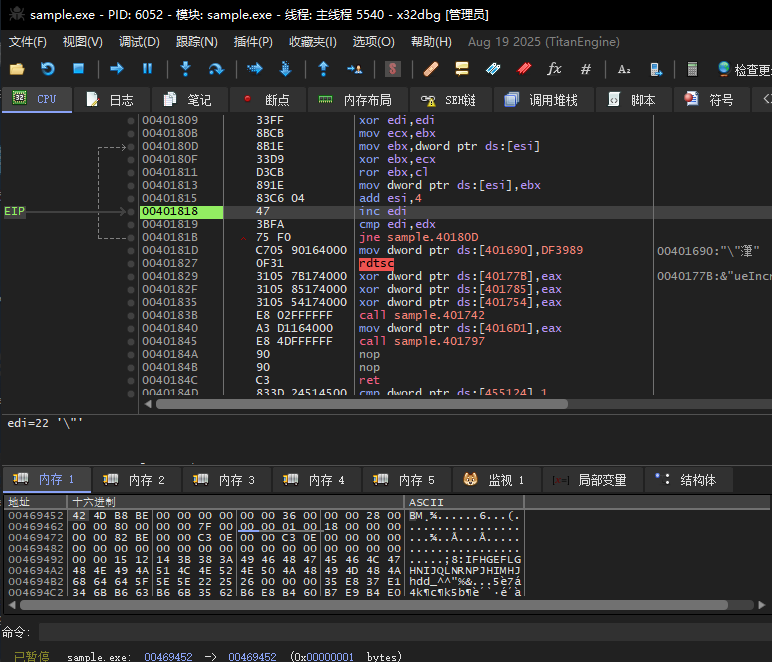This screenshot has width=772, height=662.
Task: Open bookmarks with the red tag icon
Action: [524, 69]
